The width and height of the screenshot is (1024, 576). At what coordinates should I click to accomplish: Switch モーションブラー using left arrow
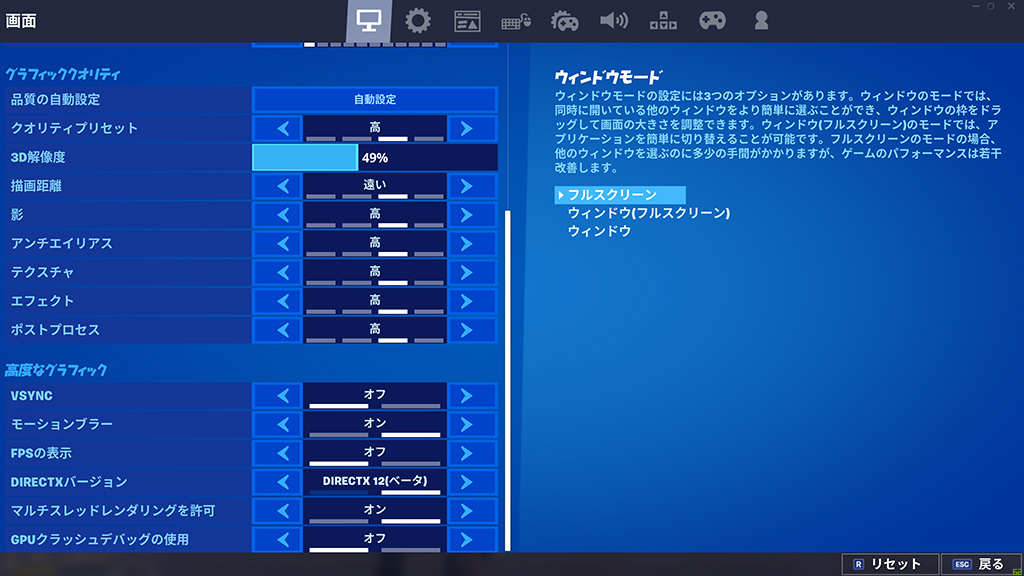[277, 424]
